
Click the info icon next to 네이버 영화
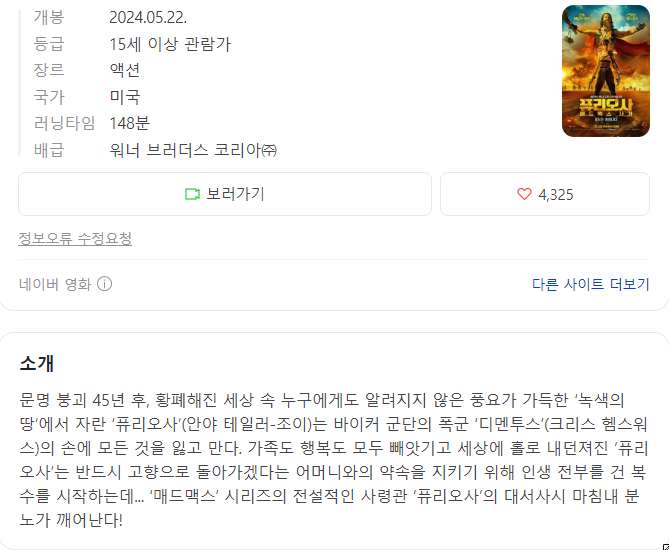point(105,284)
